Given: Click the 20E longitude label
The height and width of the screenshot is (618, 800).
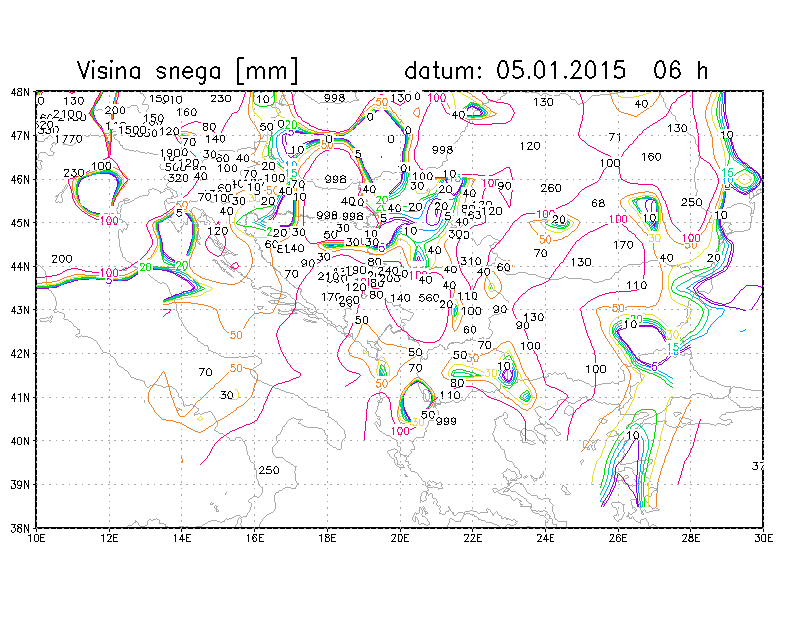Looking at the screenshot, I should [x=400, y=538].
